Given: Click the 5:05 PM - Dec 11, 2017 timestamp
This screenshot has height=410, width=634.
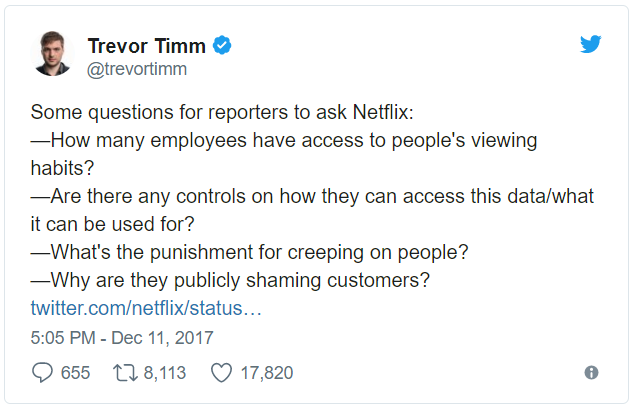Looking at the screenshot, I should pyautogui.click(x=122, y=338).
